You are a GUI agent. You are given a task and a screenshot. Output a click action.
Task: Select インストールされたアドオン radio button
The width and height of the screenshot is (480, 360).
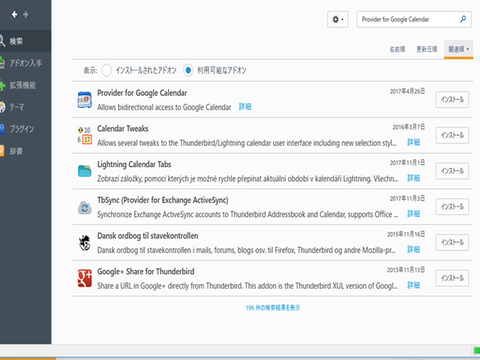107,70
